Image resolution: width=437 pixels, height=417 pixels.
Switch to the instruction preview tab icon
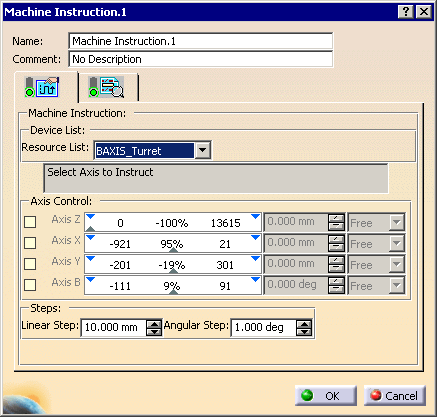106,87
